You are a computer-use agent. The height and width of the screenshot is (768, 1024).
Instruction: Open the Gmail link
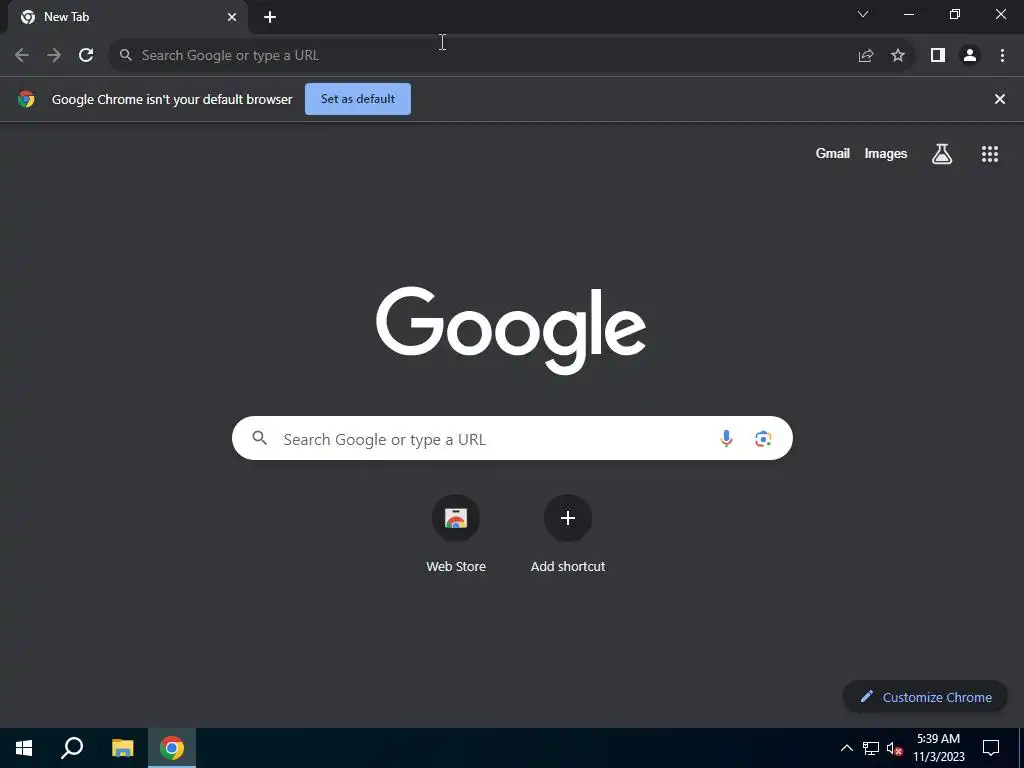[x=833, y=153]
